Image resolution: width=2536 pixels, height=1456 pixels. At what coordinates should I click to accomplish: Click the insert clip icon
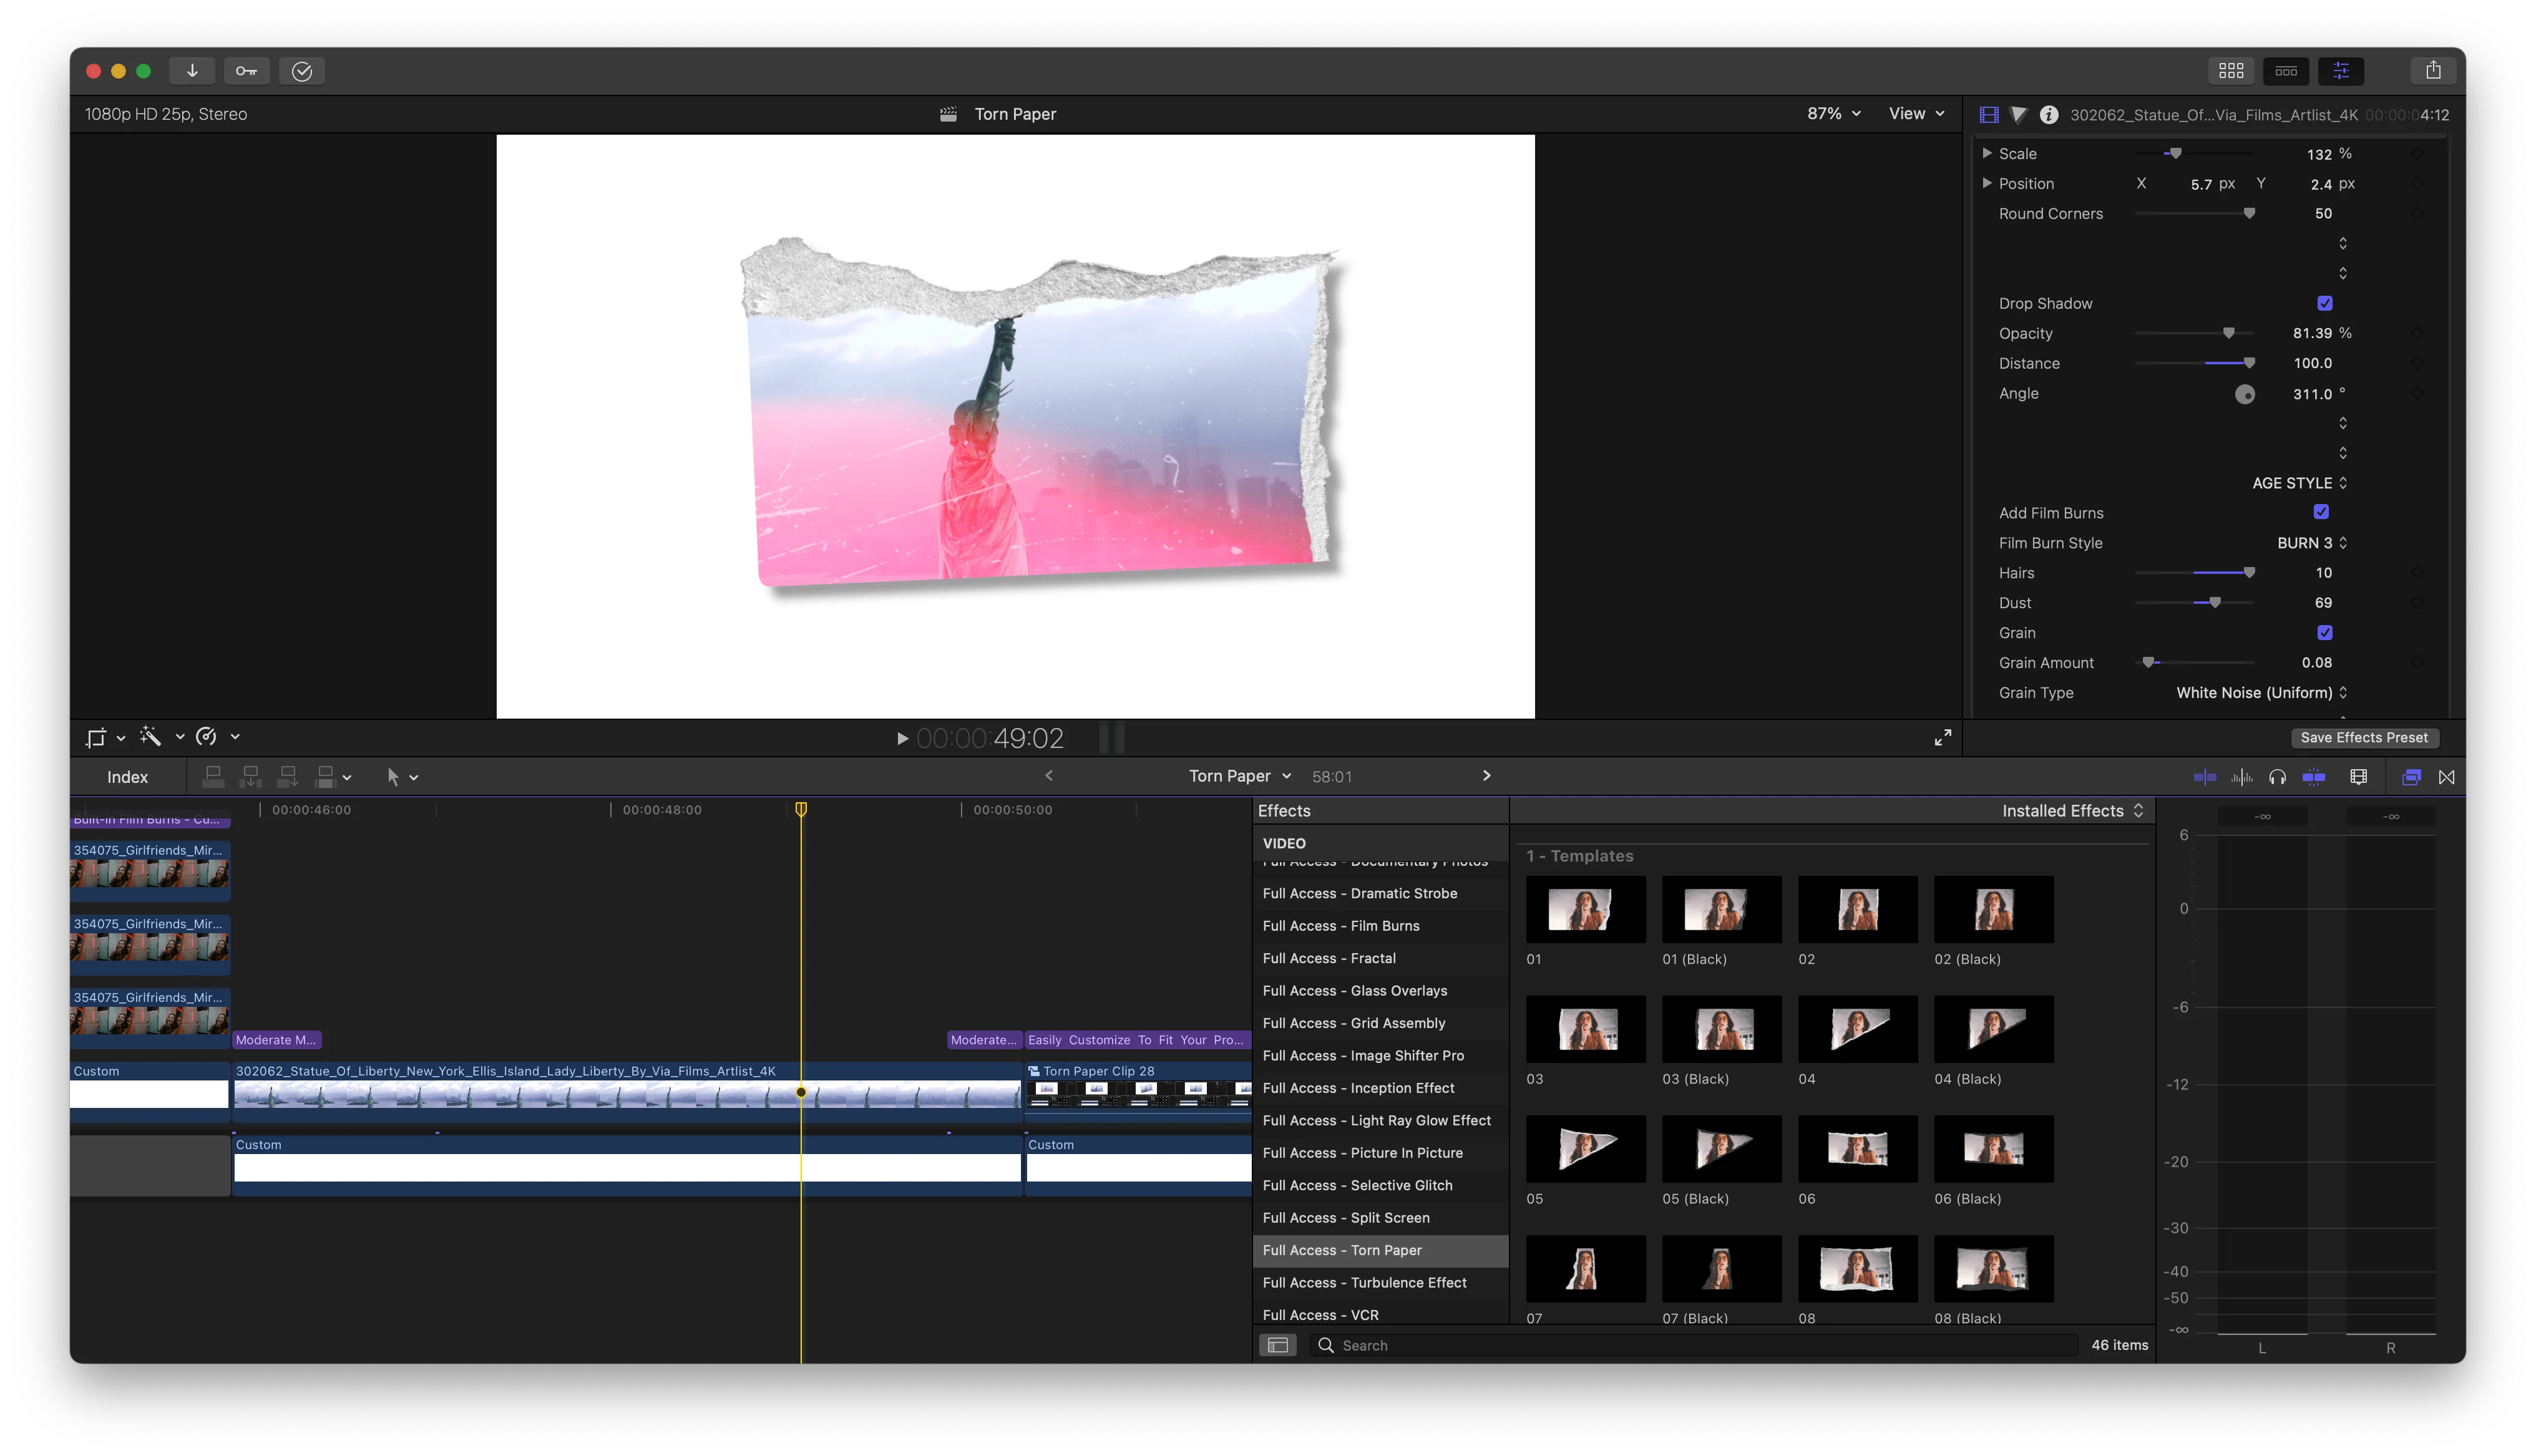click(x=251, y=776)
